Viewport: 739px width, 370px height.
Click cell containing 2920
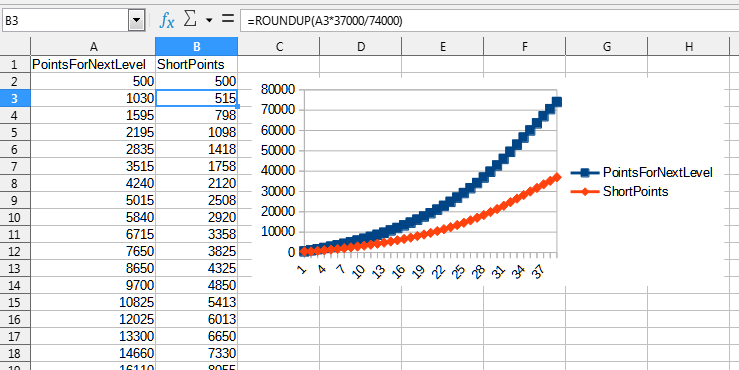[197, 217]
